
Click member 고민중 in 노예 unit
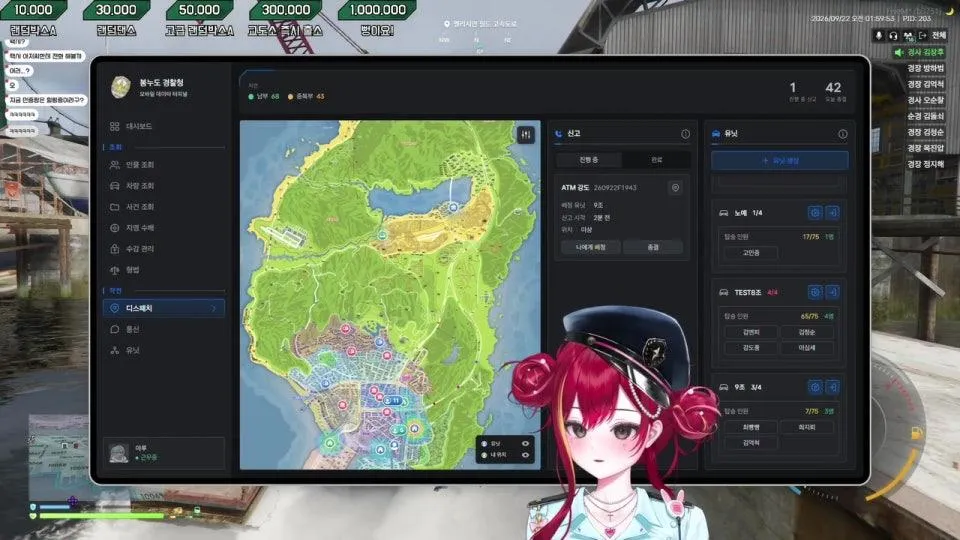(x=751, y=253)
